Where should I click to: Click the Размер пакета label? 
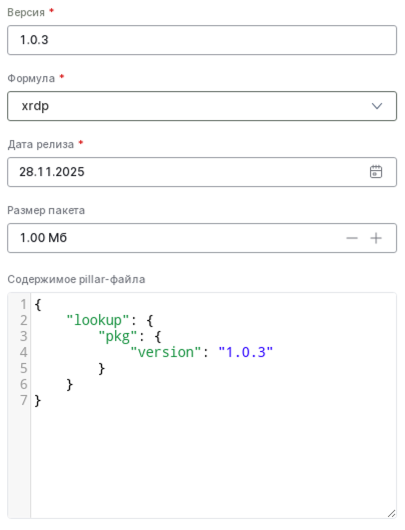46,210
